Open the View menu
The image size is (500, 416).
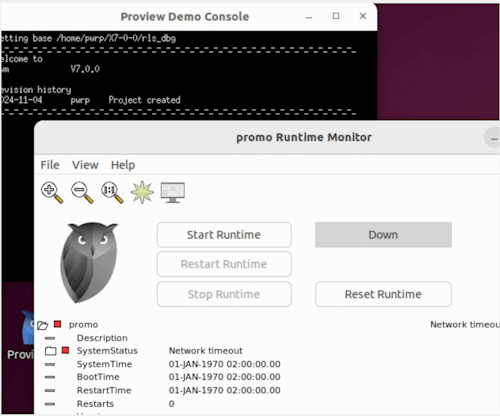(x=85, y=165)
